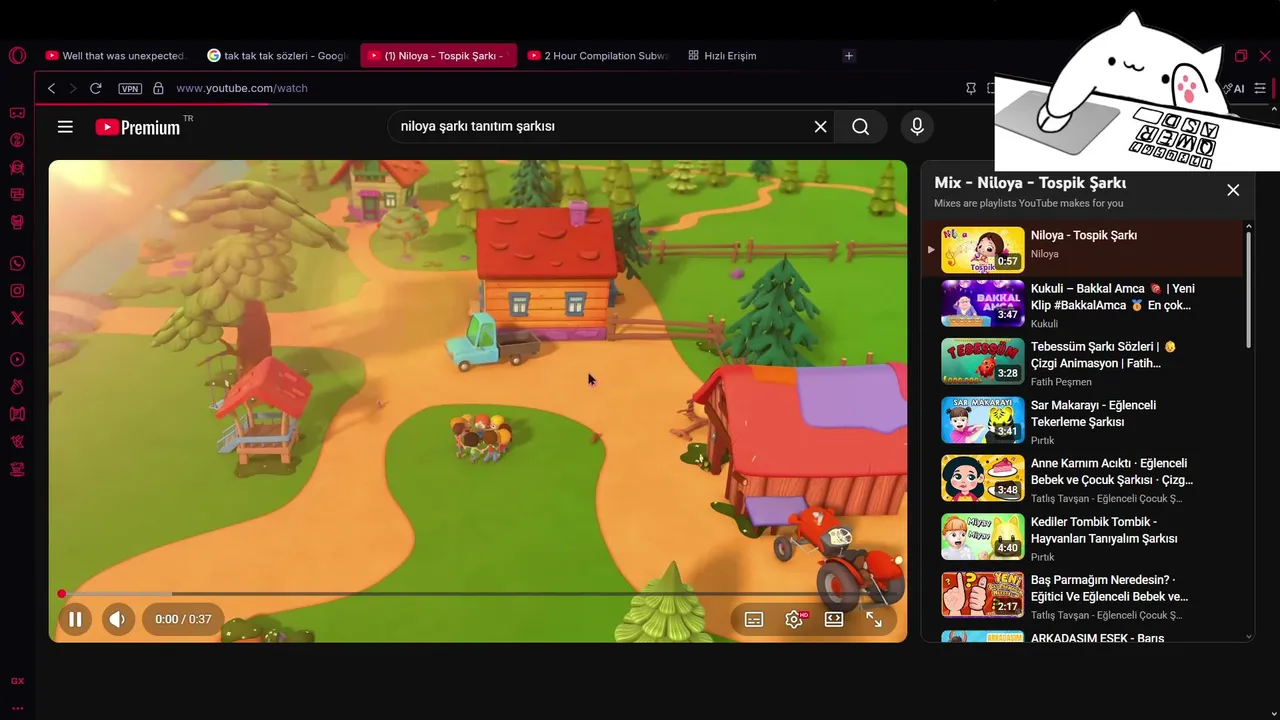Click the 'Mix - Niloya - Tospik Şarkı' title
Viewport: 1280px width, 720px height.
[x=1030, y=183]
